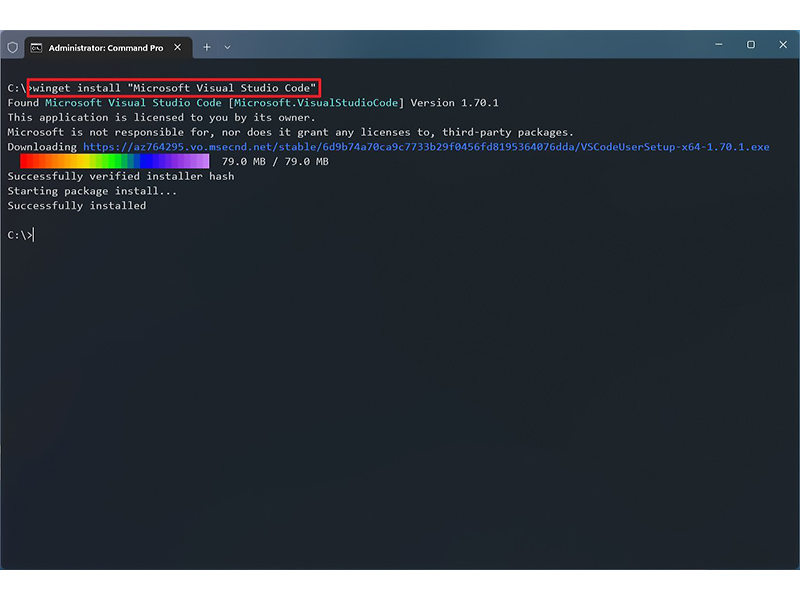Click the winget install command text
The image size is (800, 600).
tap(174, 88)
